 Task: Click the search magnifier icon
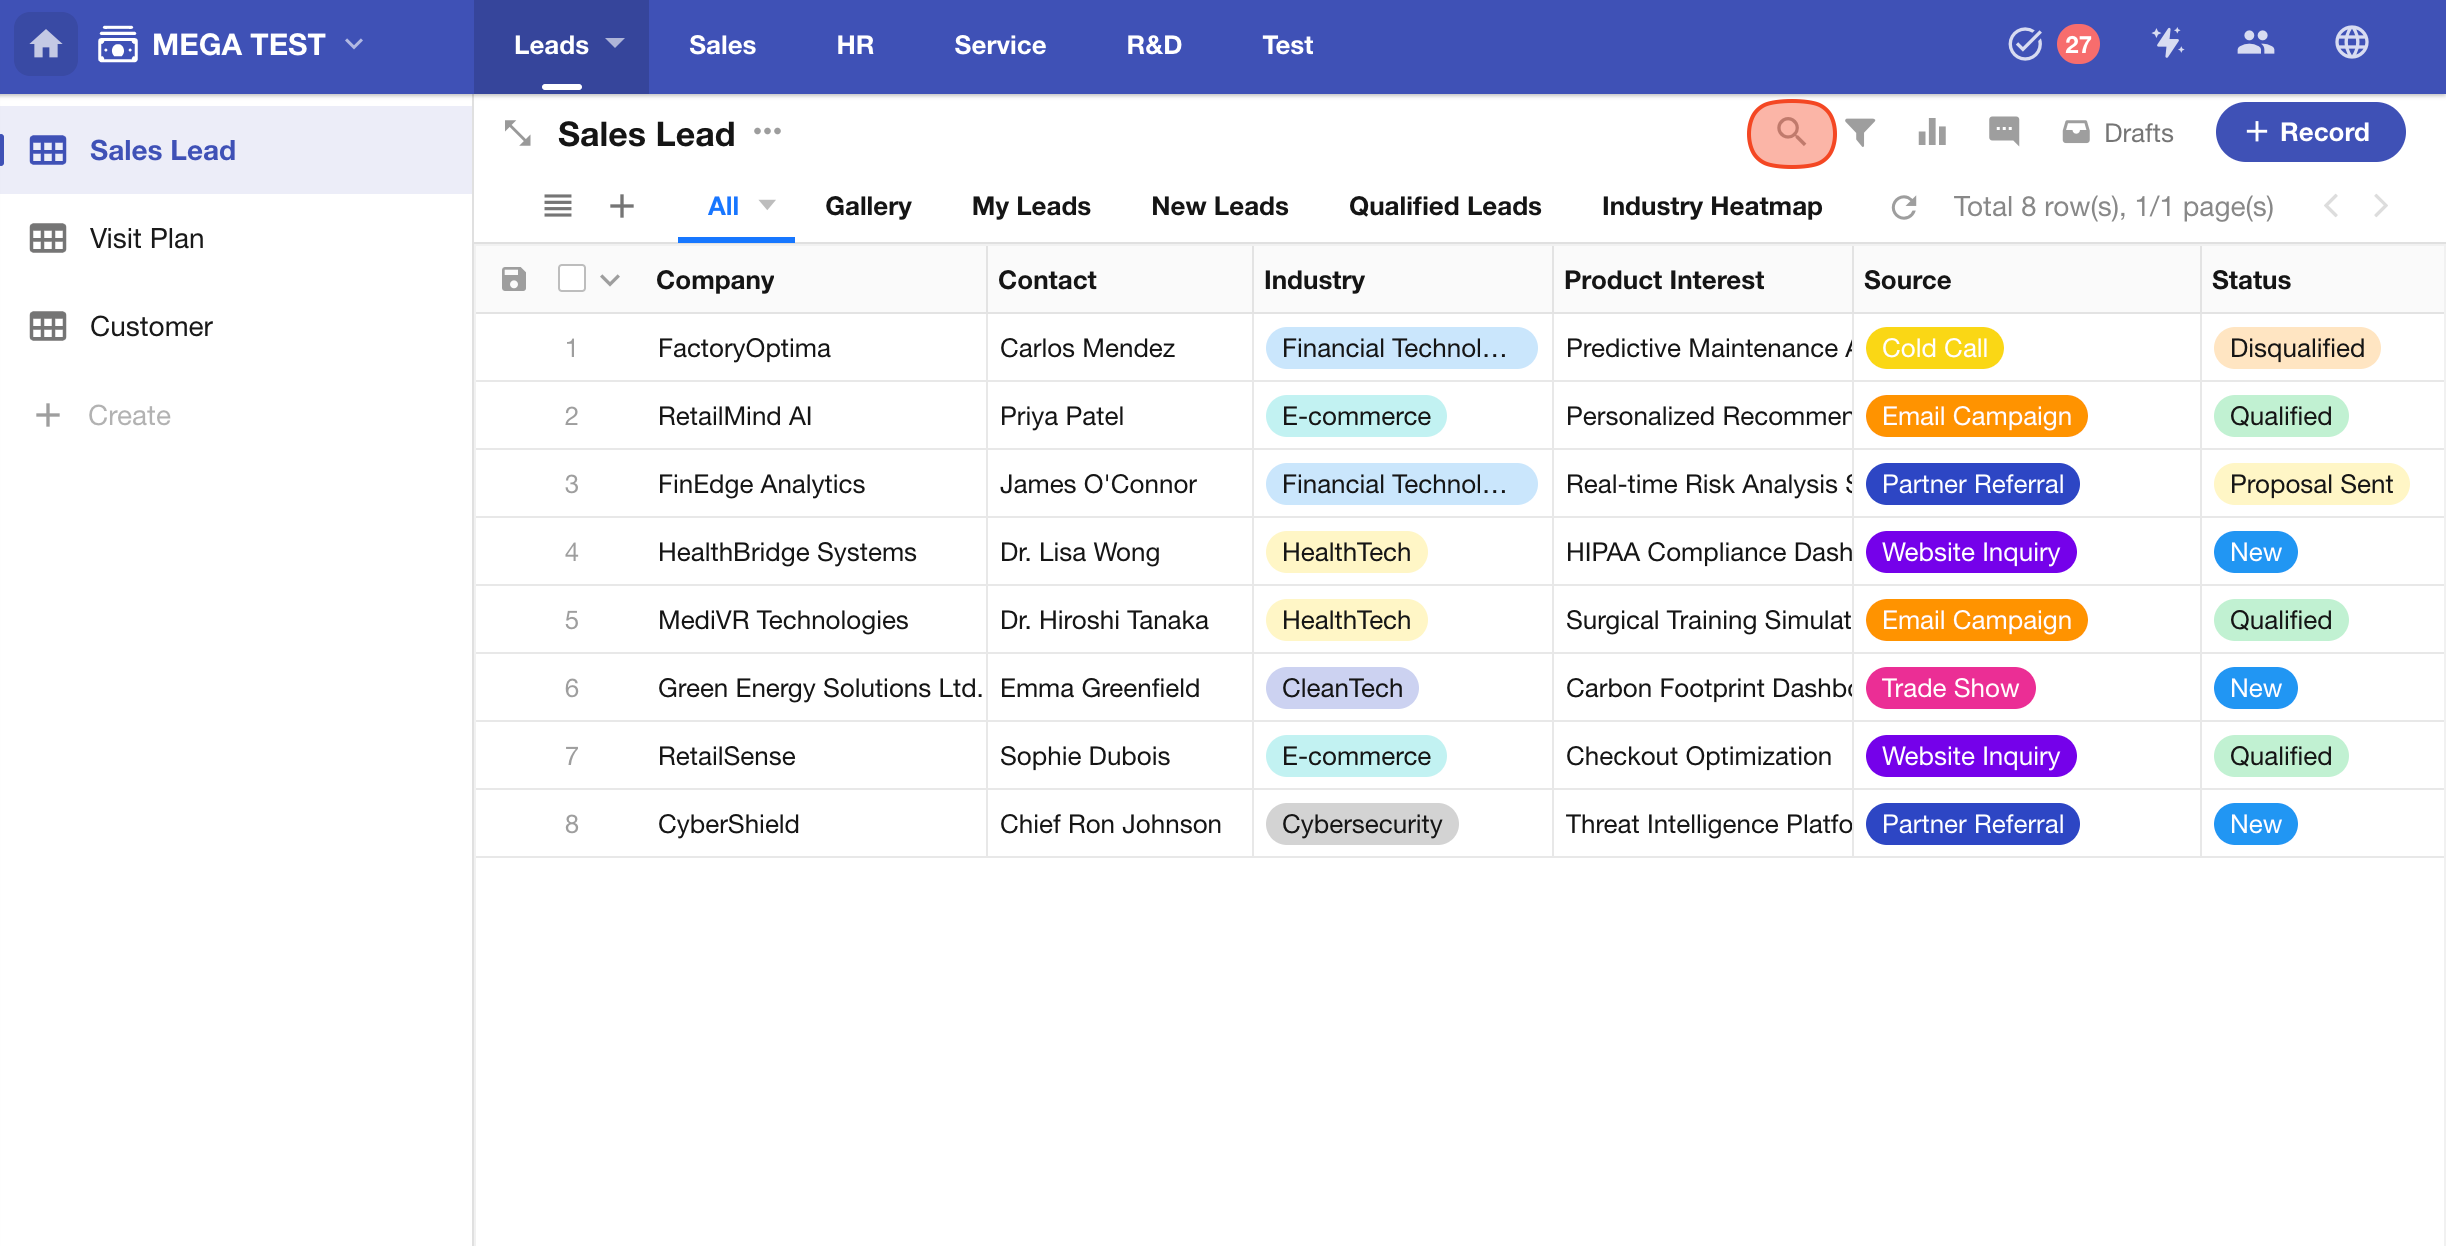click(x=1790, y=133)
